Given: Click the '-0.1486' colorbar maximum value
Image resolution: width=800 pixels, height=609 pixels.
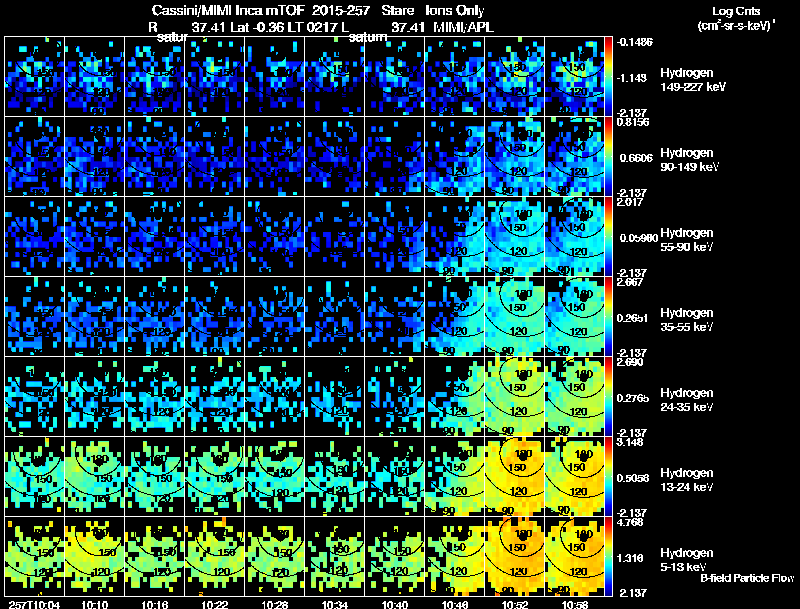Looking at the screenshot, I should coord(634,42).
